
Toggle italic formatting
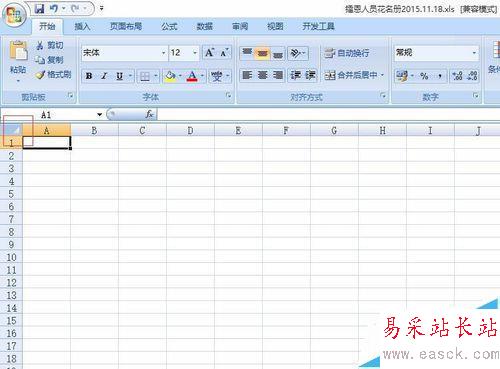click(x=104, y=76)
